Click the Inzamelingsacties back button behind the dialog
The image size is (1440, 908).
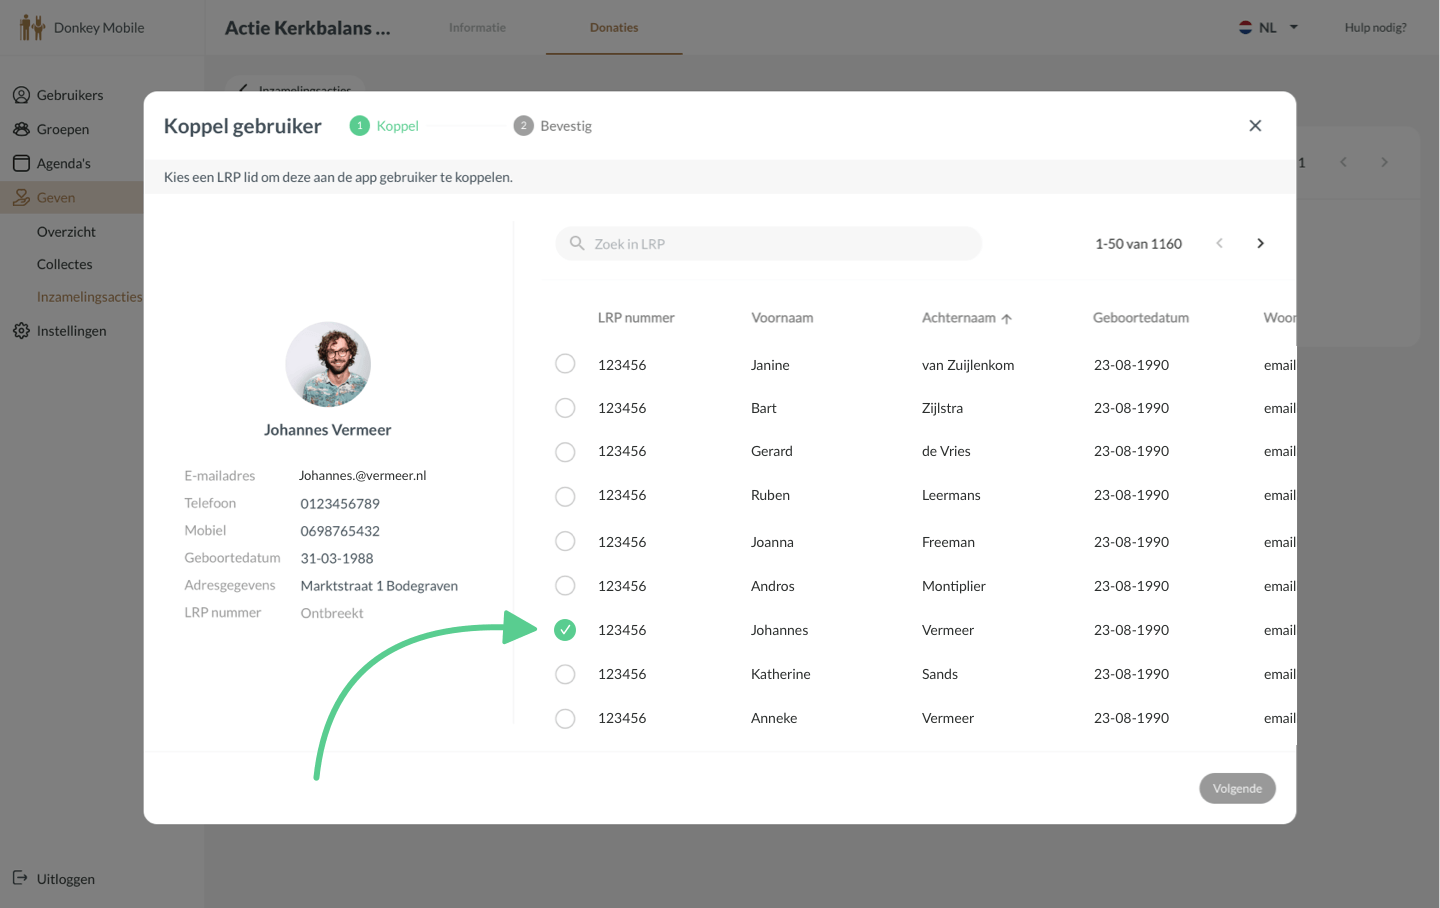coord(295,84)
